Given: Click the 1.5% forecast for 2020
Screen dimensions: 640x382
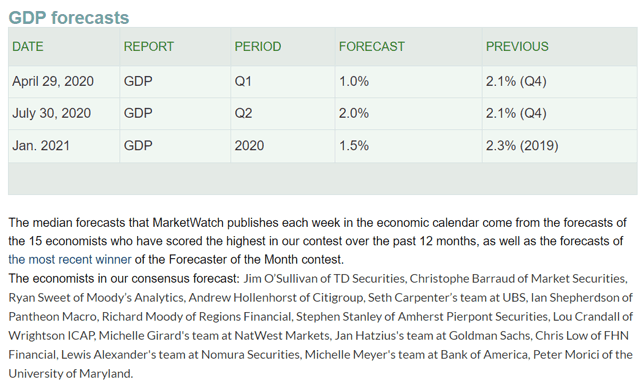Looking at the screenshot, I should [x=354, y=146].
